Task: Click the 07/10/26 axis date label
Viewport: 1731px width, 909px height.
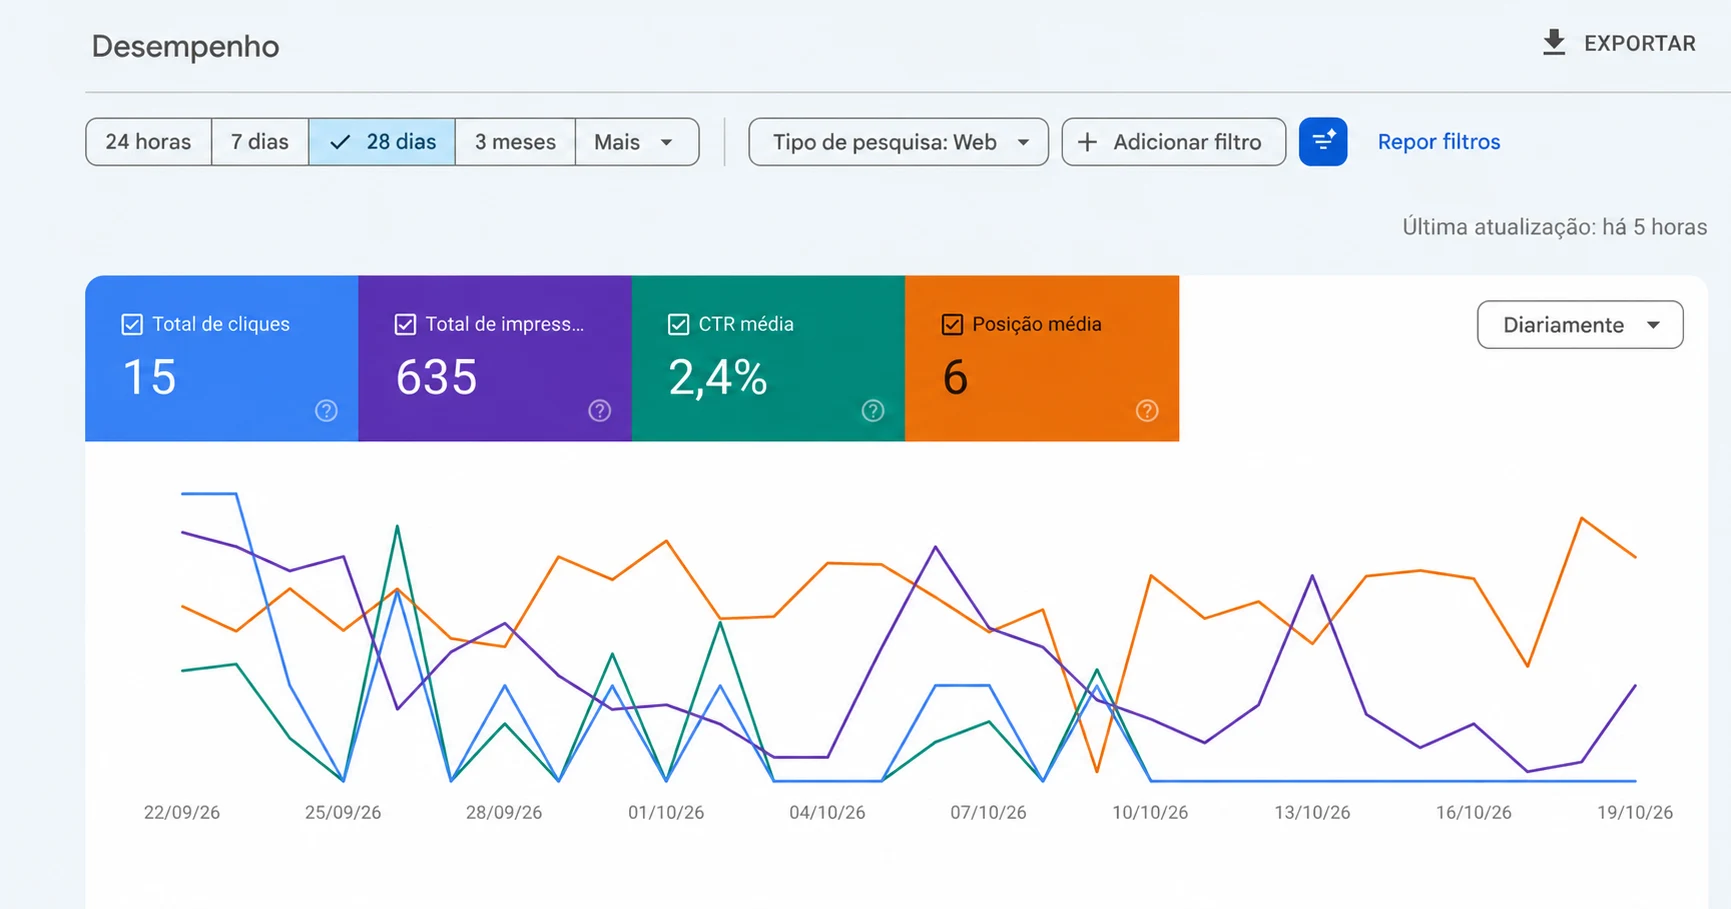Action: [x=988, y=812]
